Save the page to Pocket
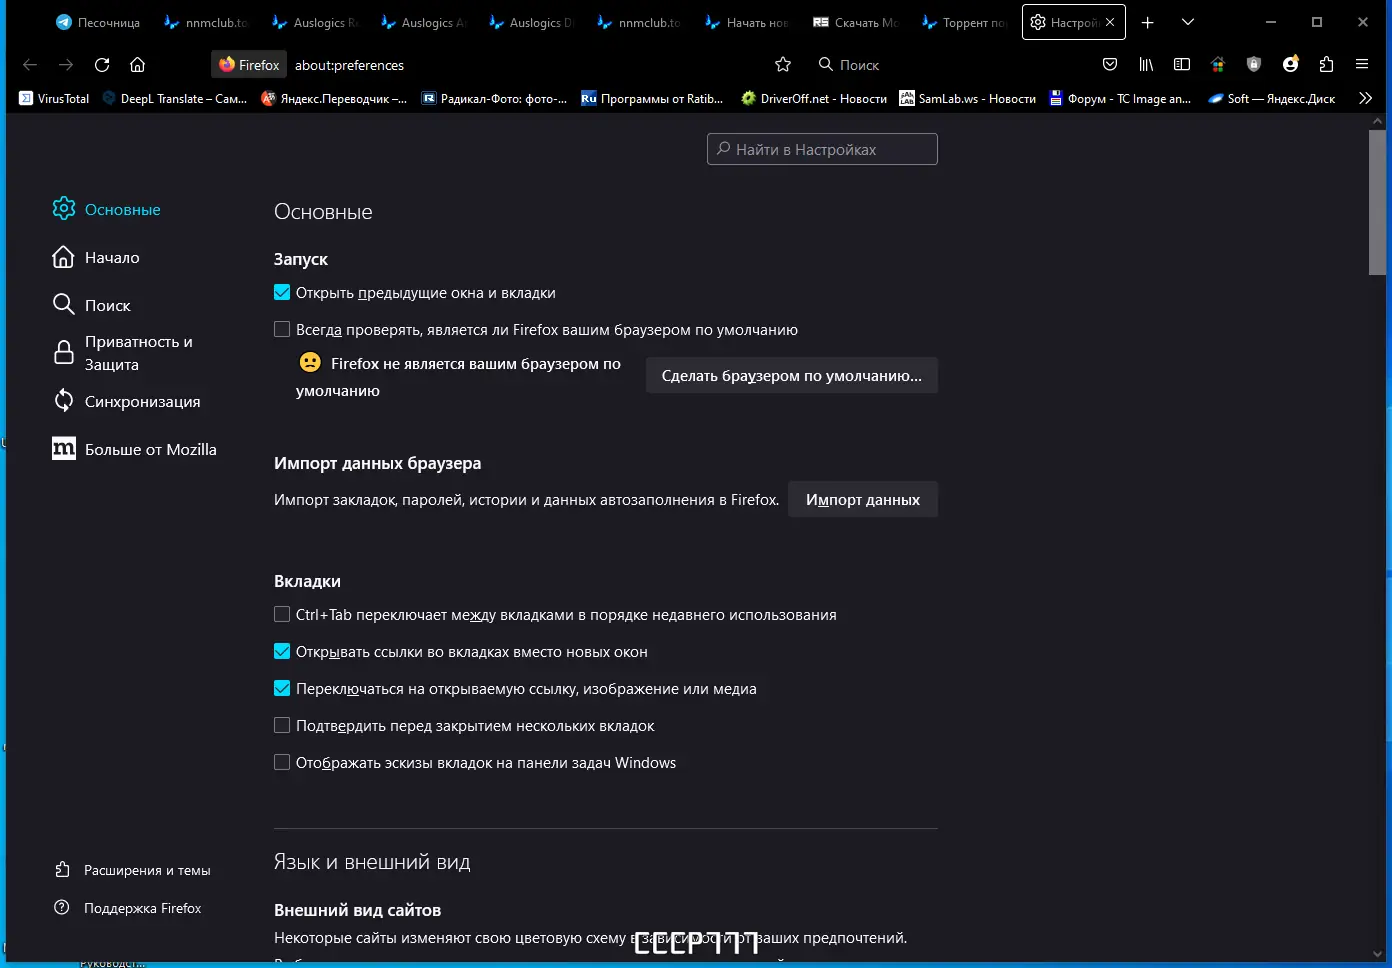This screenshot has height=968, width=1392. pyautogui.click(x=1110, y=64)
